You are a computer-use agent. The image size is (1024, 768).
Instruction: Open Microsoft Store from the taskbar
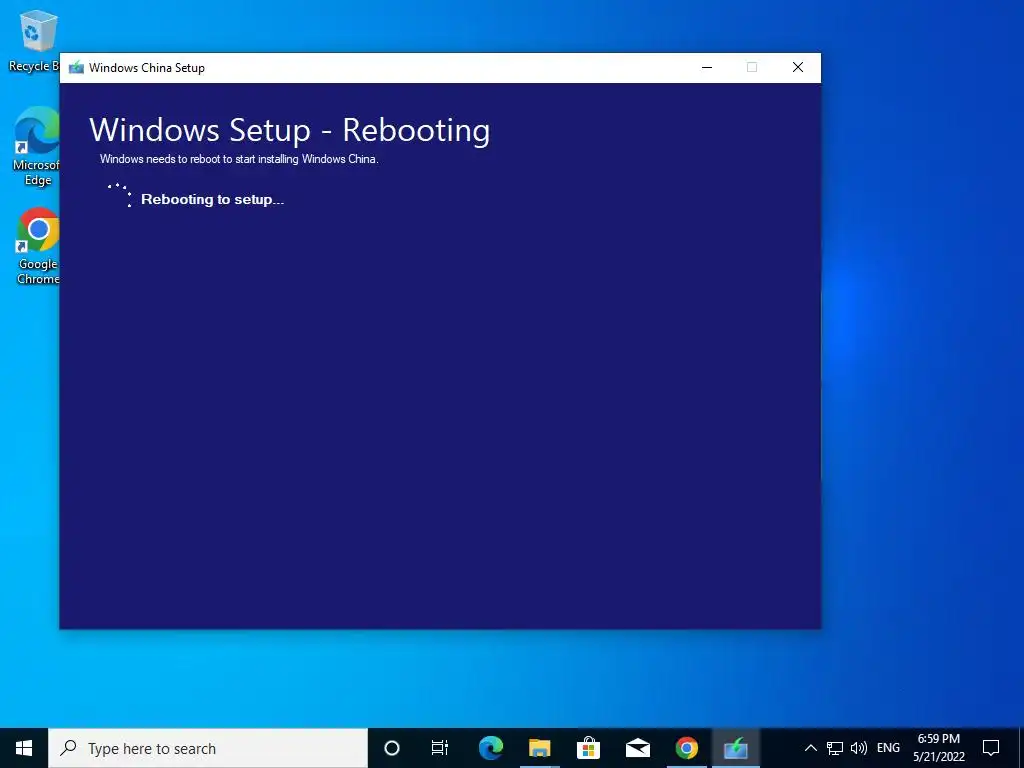(x=588, y=748)
